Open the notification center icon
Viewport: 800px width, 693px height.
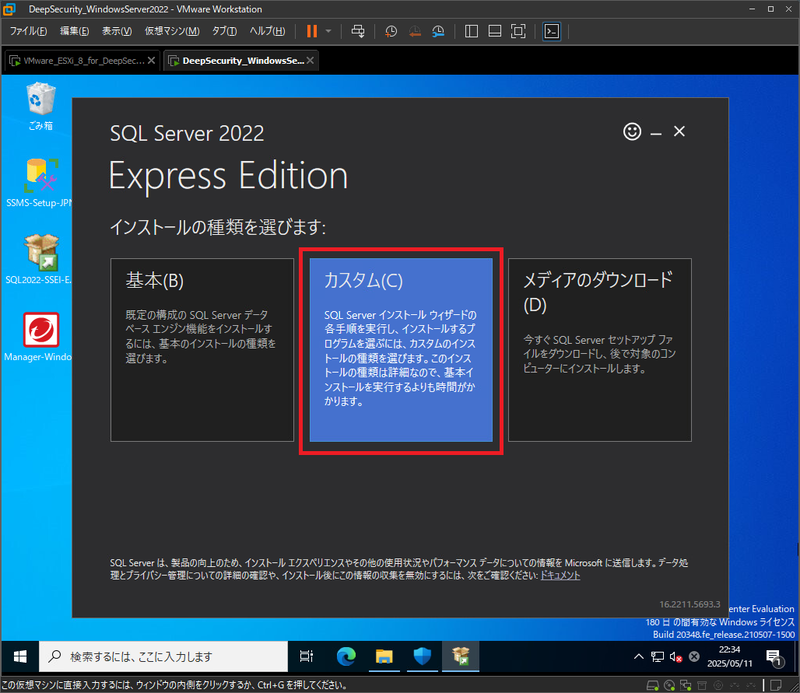pos(774,657)
